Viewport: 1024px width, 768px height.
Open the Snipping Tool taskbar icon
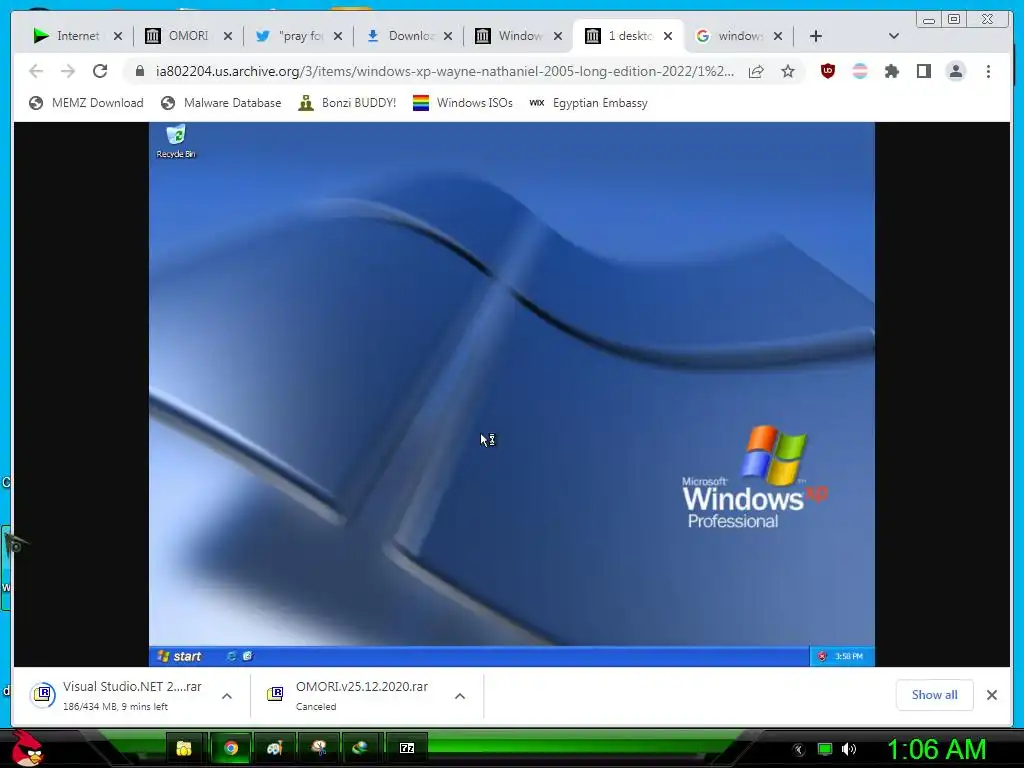tap(319, 748)
